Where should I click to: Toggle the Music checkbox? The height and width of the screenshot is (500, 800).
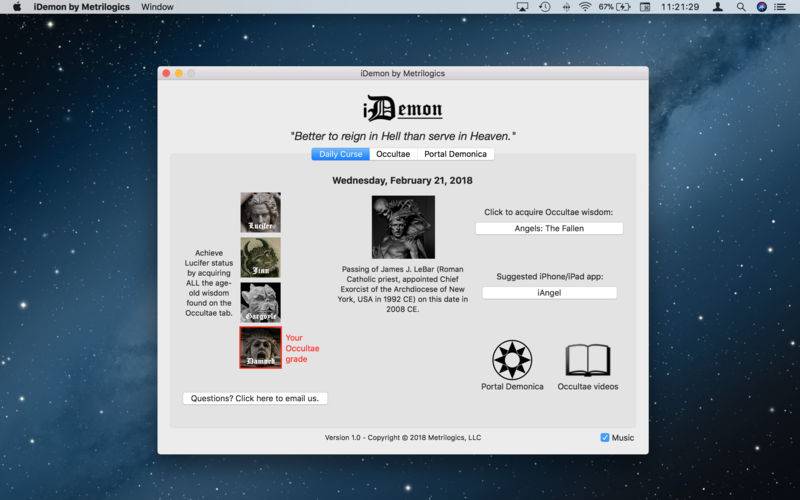click(x=605, y=438)
